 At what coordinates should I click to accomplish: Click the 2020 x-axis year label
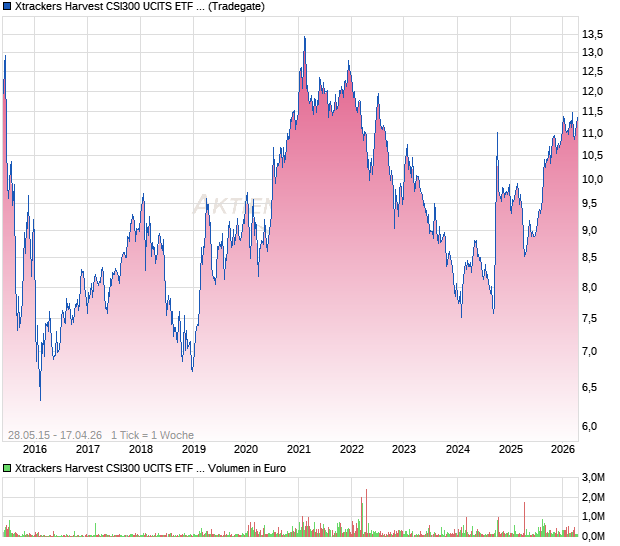(x=246, y=450)
